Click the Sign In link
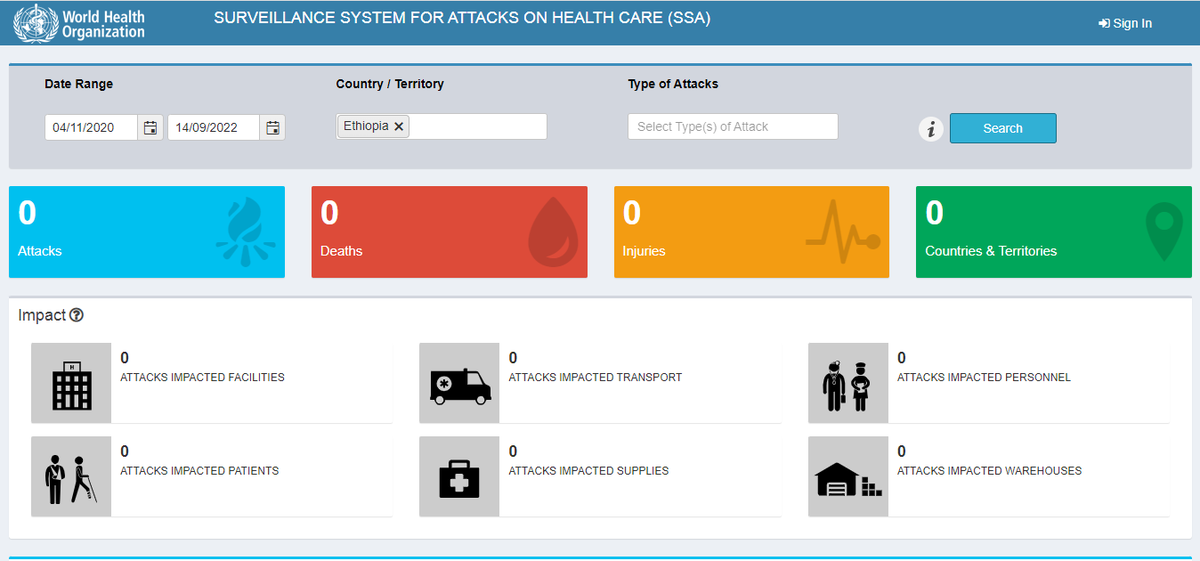1200x561 pixels. (1125, 23)
